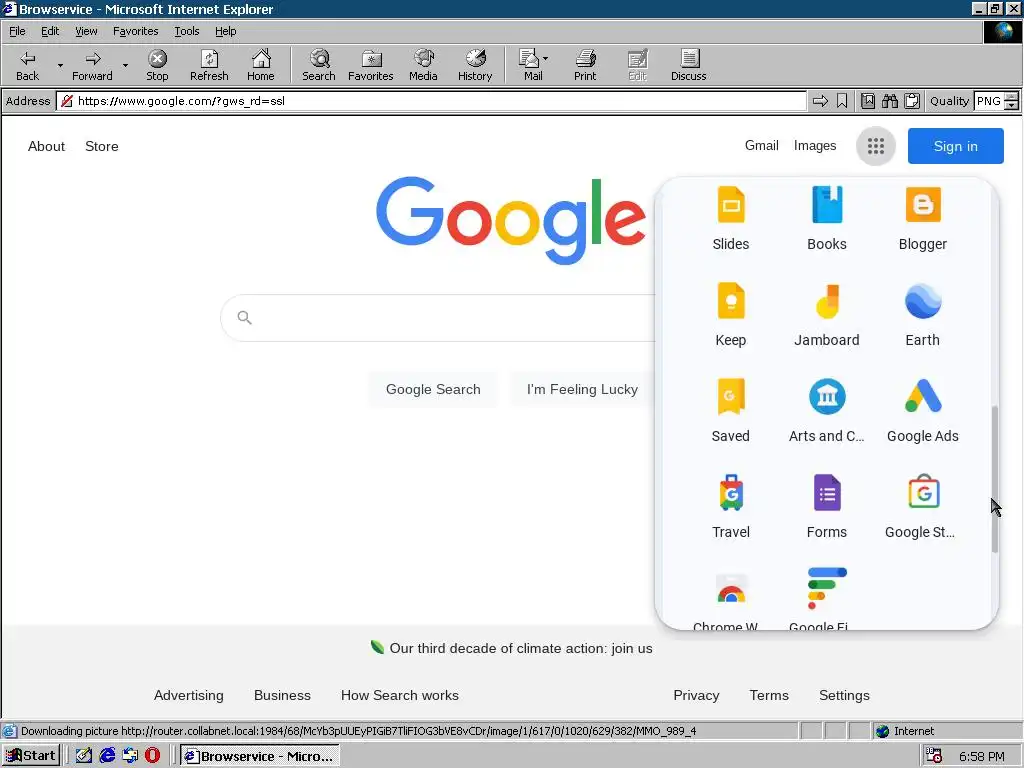Image resolution: width=1024 pixels, height=768 pixels.
Task: Click the address bar URL field
Action: coord(431,101)
